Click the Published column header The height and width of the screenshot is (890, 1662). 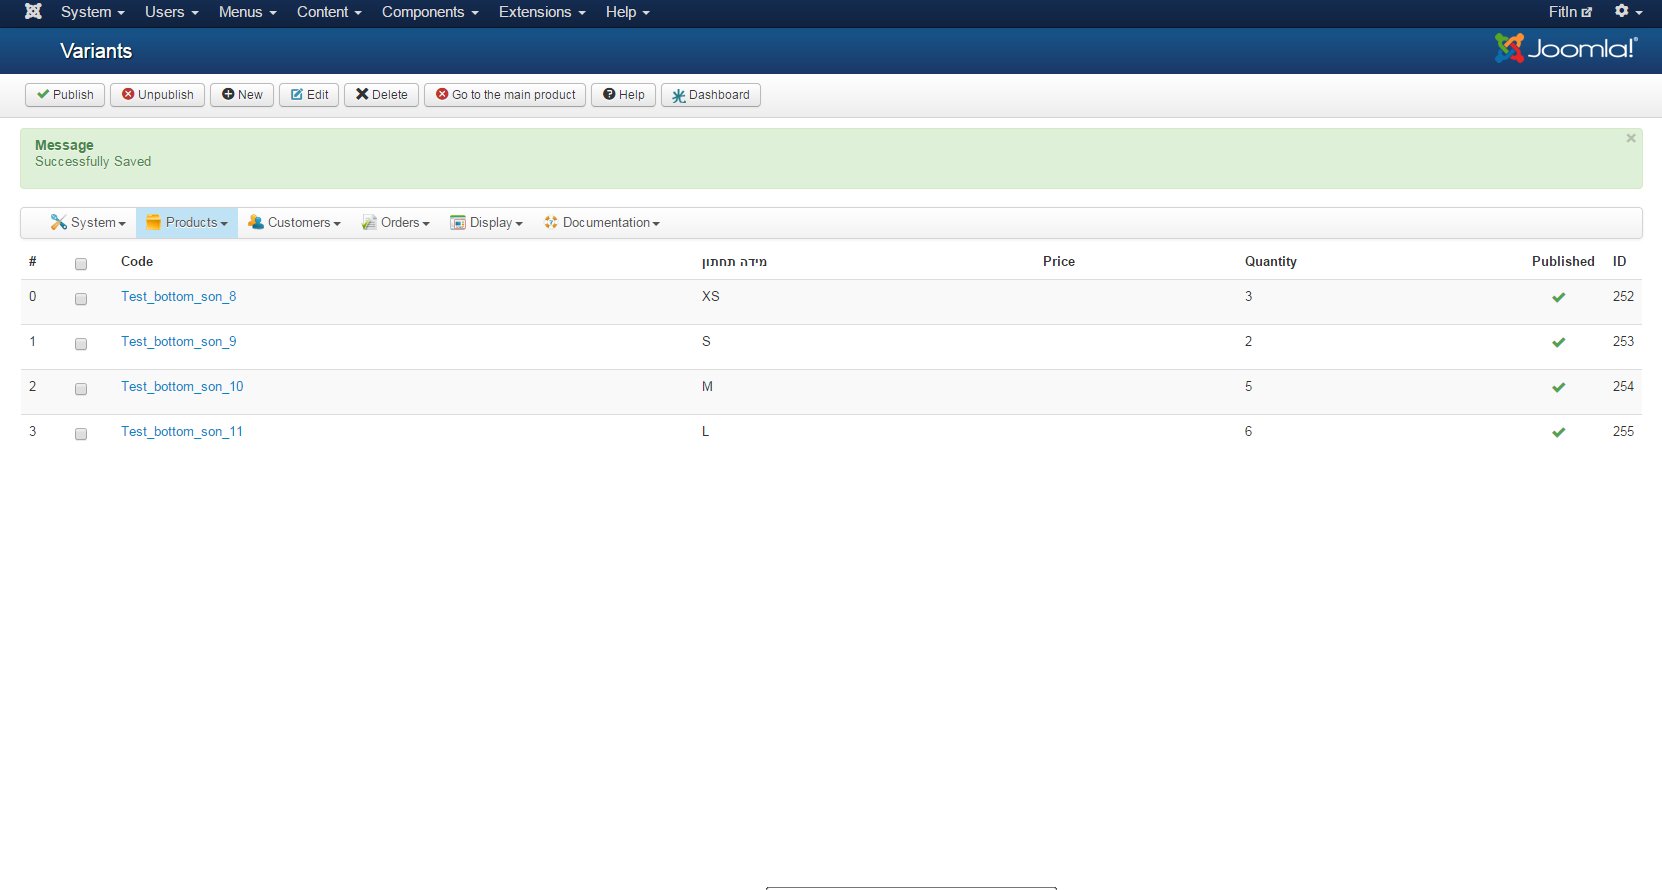(x=1563, y=262)
